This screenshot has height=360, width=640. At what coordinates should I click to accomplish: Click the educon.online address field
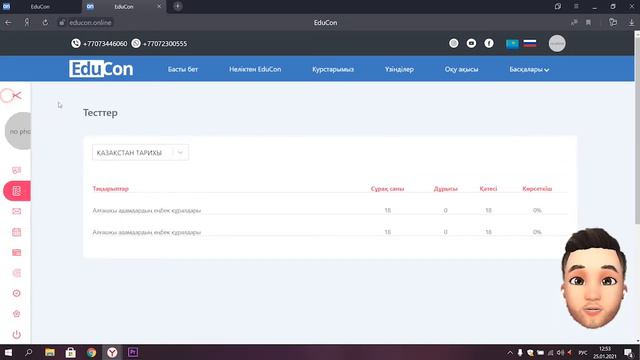click(90, 22)
